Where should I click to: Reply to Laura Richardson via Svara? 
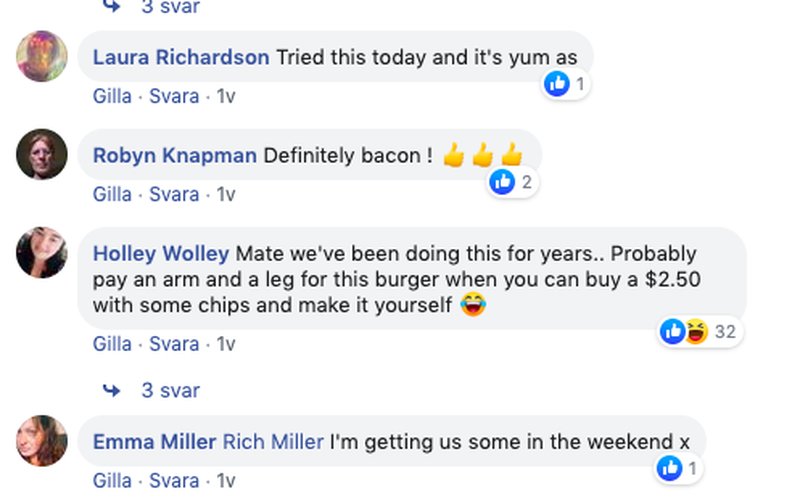tap(173, 97)
